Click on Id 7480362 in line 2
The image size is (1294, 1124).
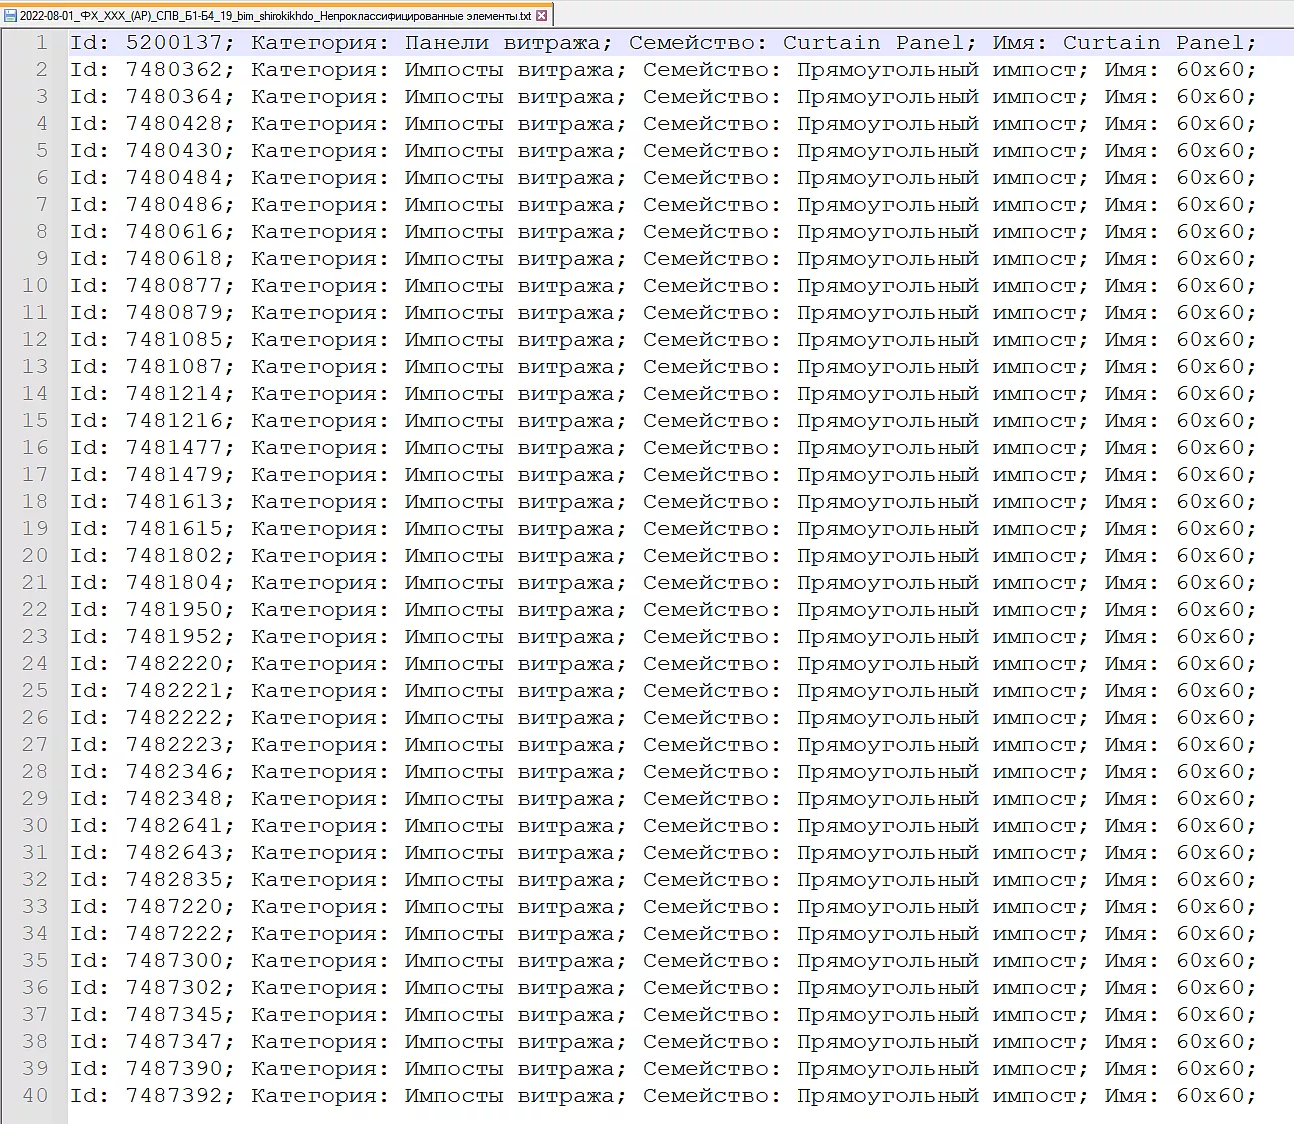pyautogui.click(x=174, y=70)
